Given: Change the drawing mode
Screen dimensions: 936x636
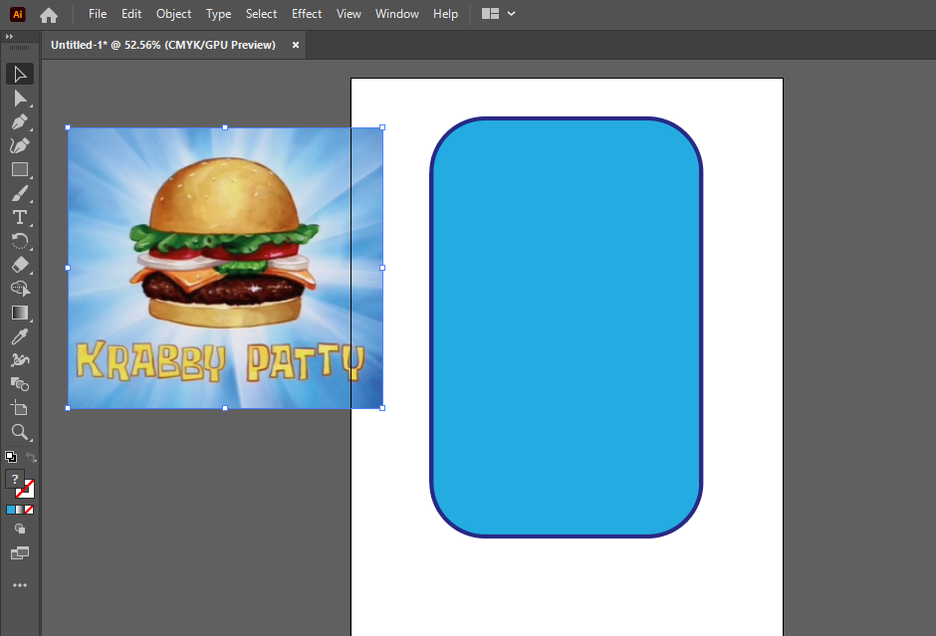Looking at the screenshot, I should coord(20,529).
